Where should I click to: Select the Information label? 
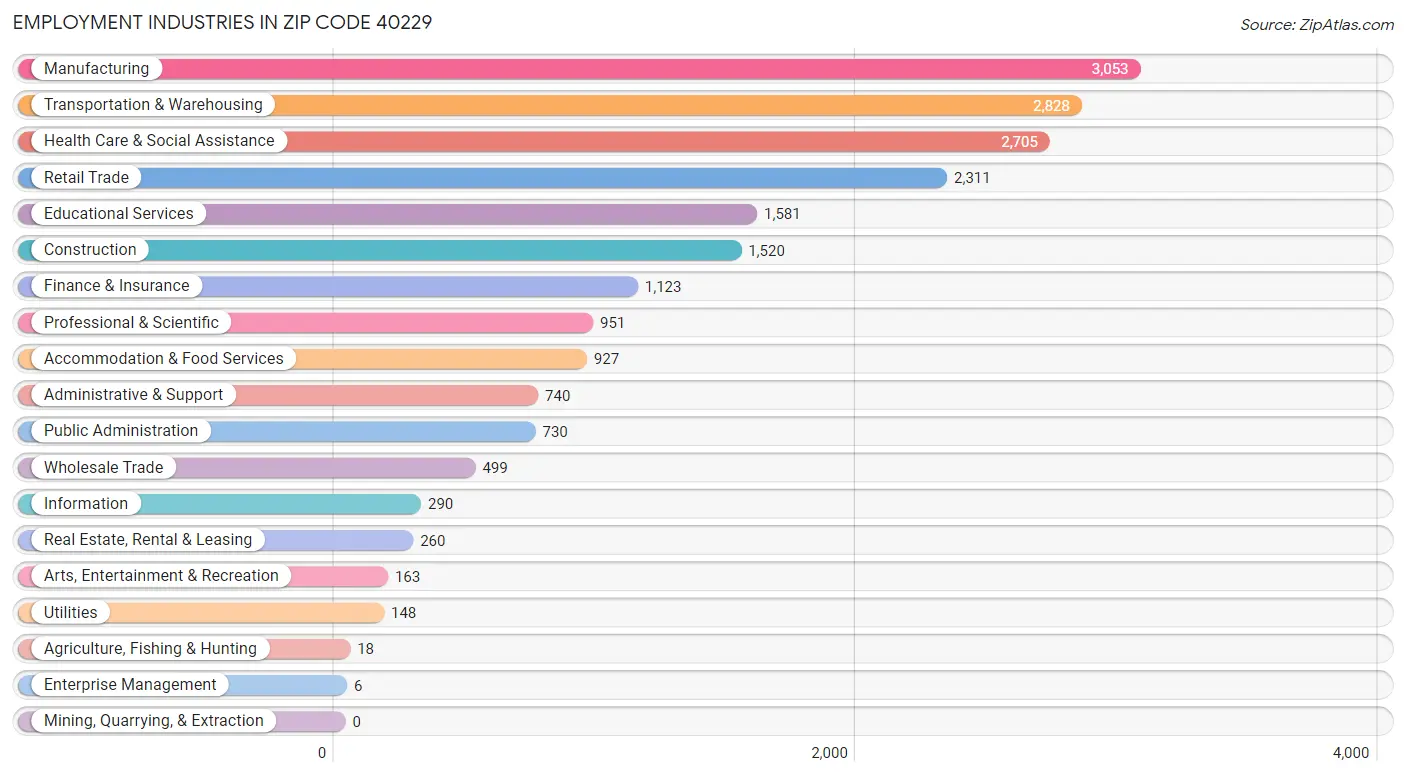(x=86, y=504)
